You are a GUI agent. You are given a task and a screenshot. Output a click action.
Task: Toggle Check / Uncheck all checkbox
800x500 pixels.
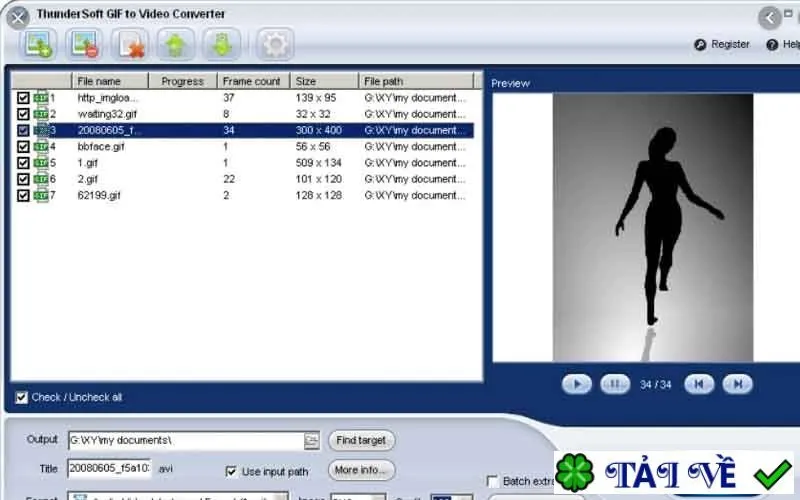(x=21, y=397)
